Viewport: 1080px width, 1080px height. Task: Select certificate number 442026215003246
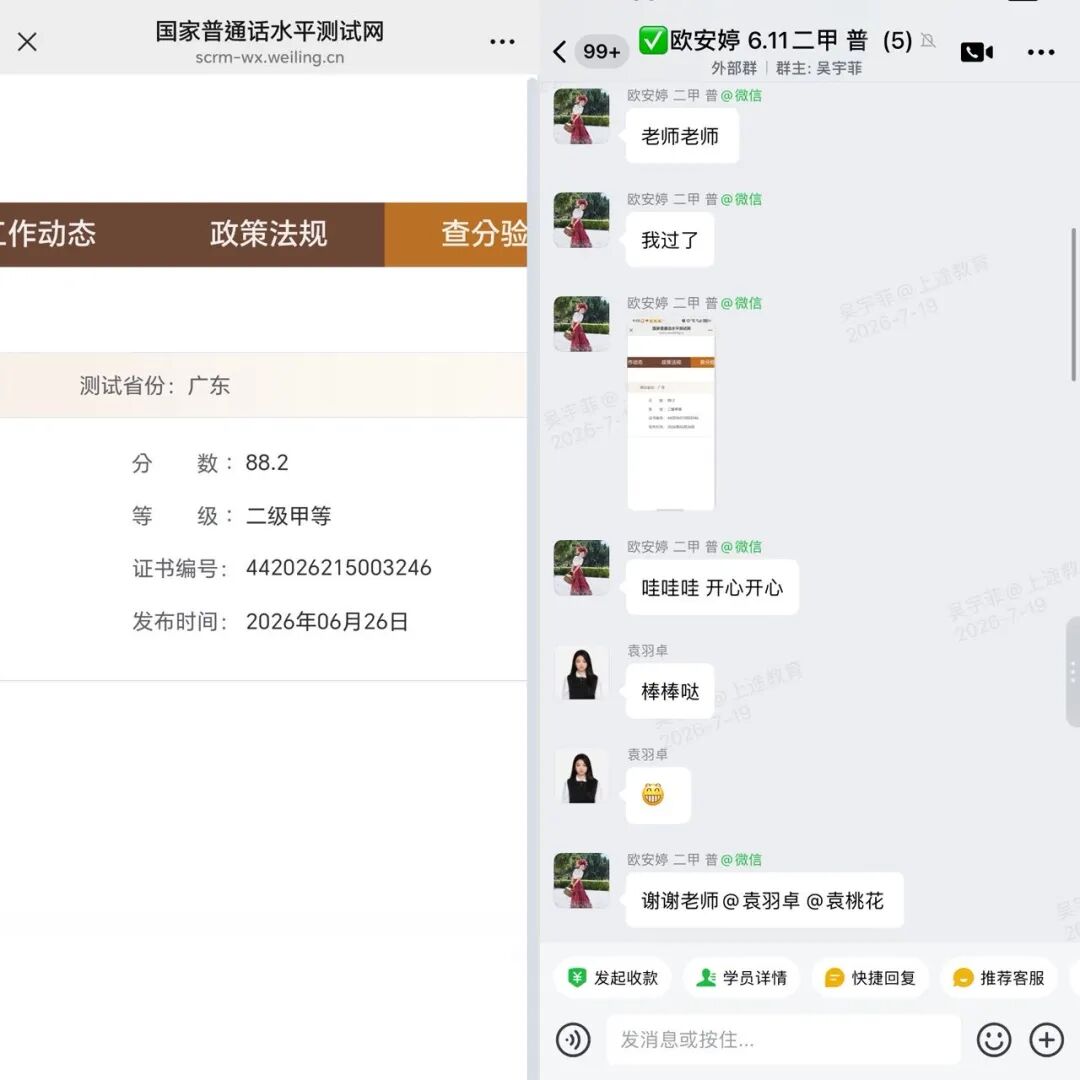[338, 568]
